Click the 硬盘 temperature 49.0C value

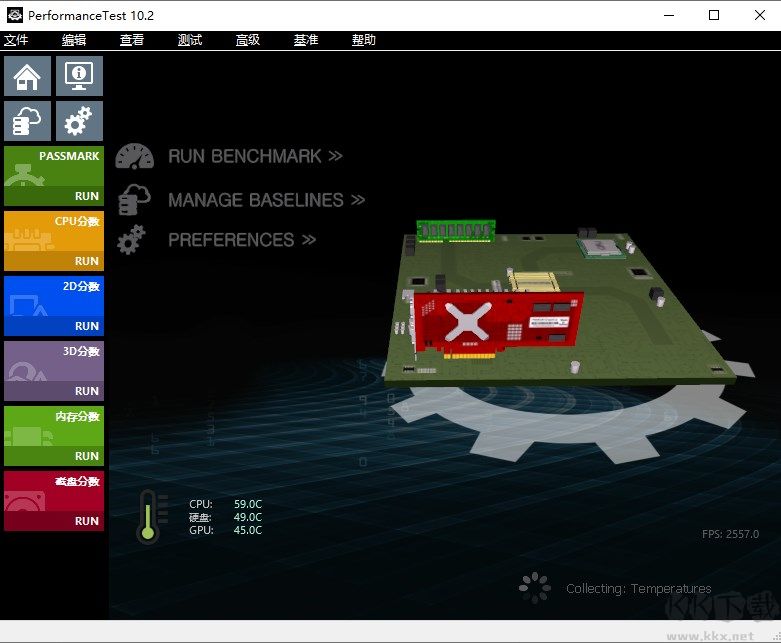pyautogui.click(x=248, y=517)
